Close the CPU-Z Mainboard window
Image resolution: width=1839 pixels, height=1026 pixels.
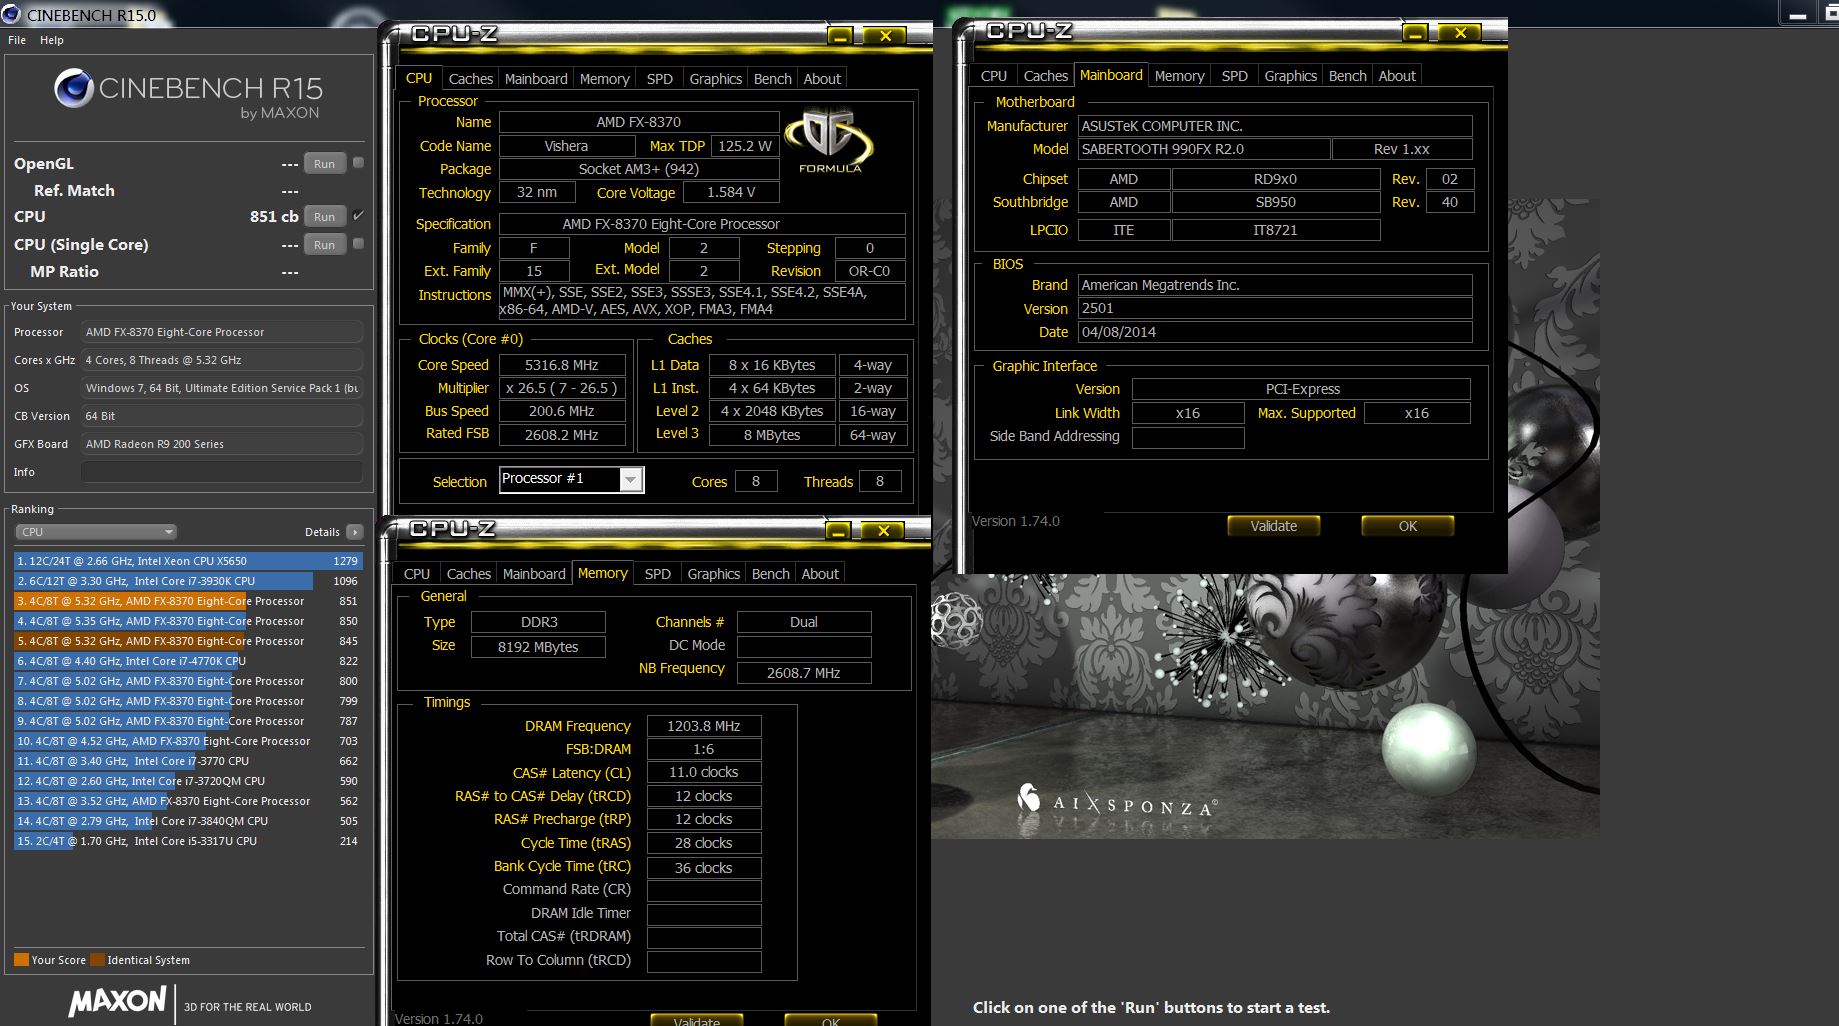[1460, 33]
